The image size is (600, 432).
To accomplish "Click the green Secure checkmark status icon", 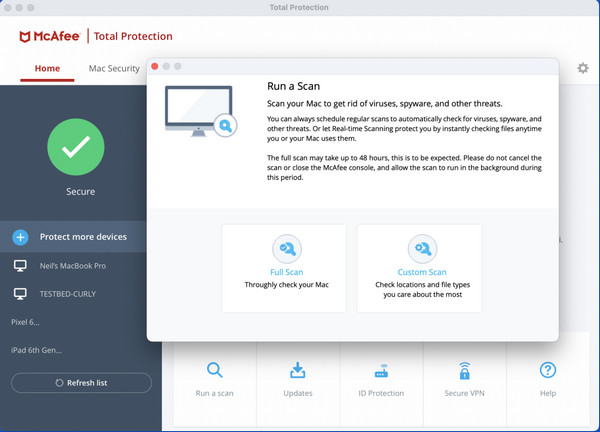I will click(x=76, y=147).
